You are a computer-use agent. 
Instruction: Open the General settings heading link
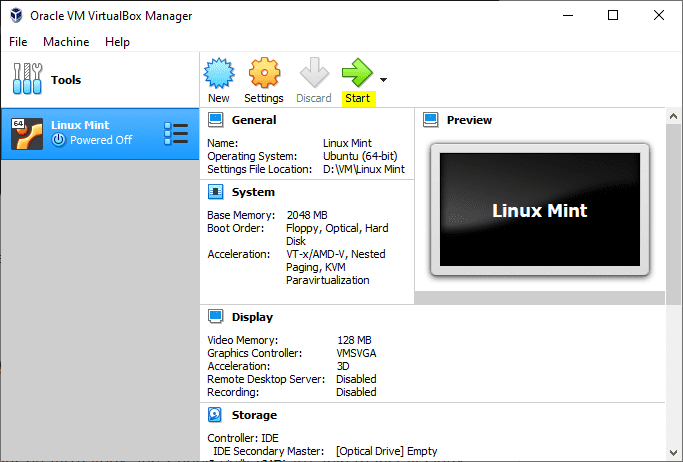pos(254,120)
